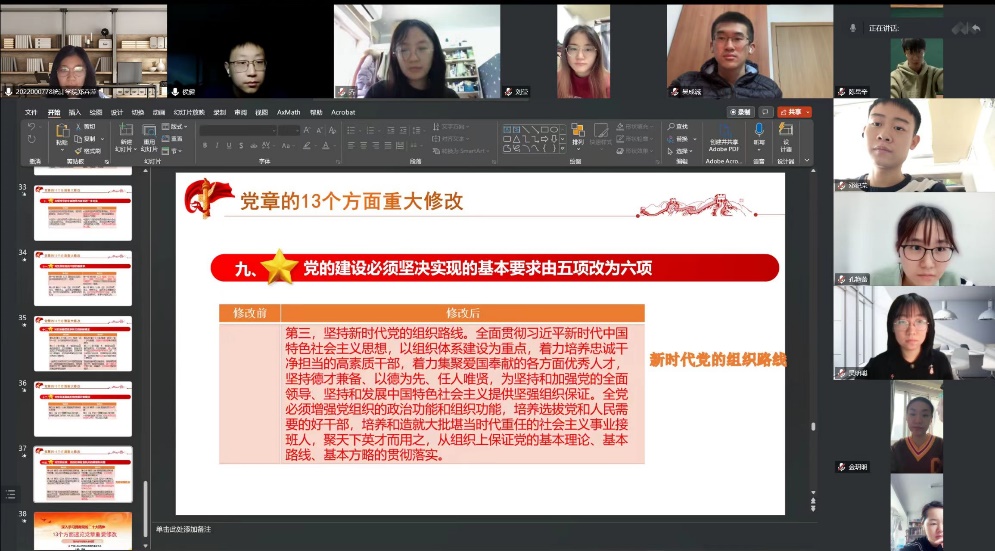Open the Insert (插入) ribbon tab
This screenshot has height=551, width=995.
75,112
